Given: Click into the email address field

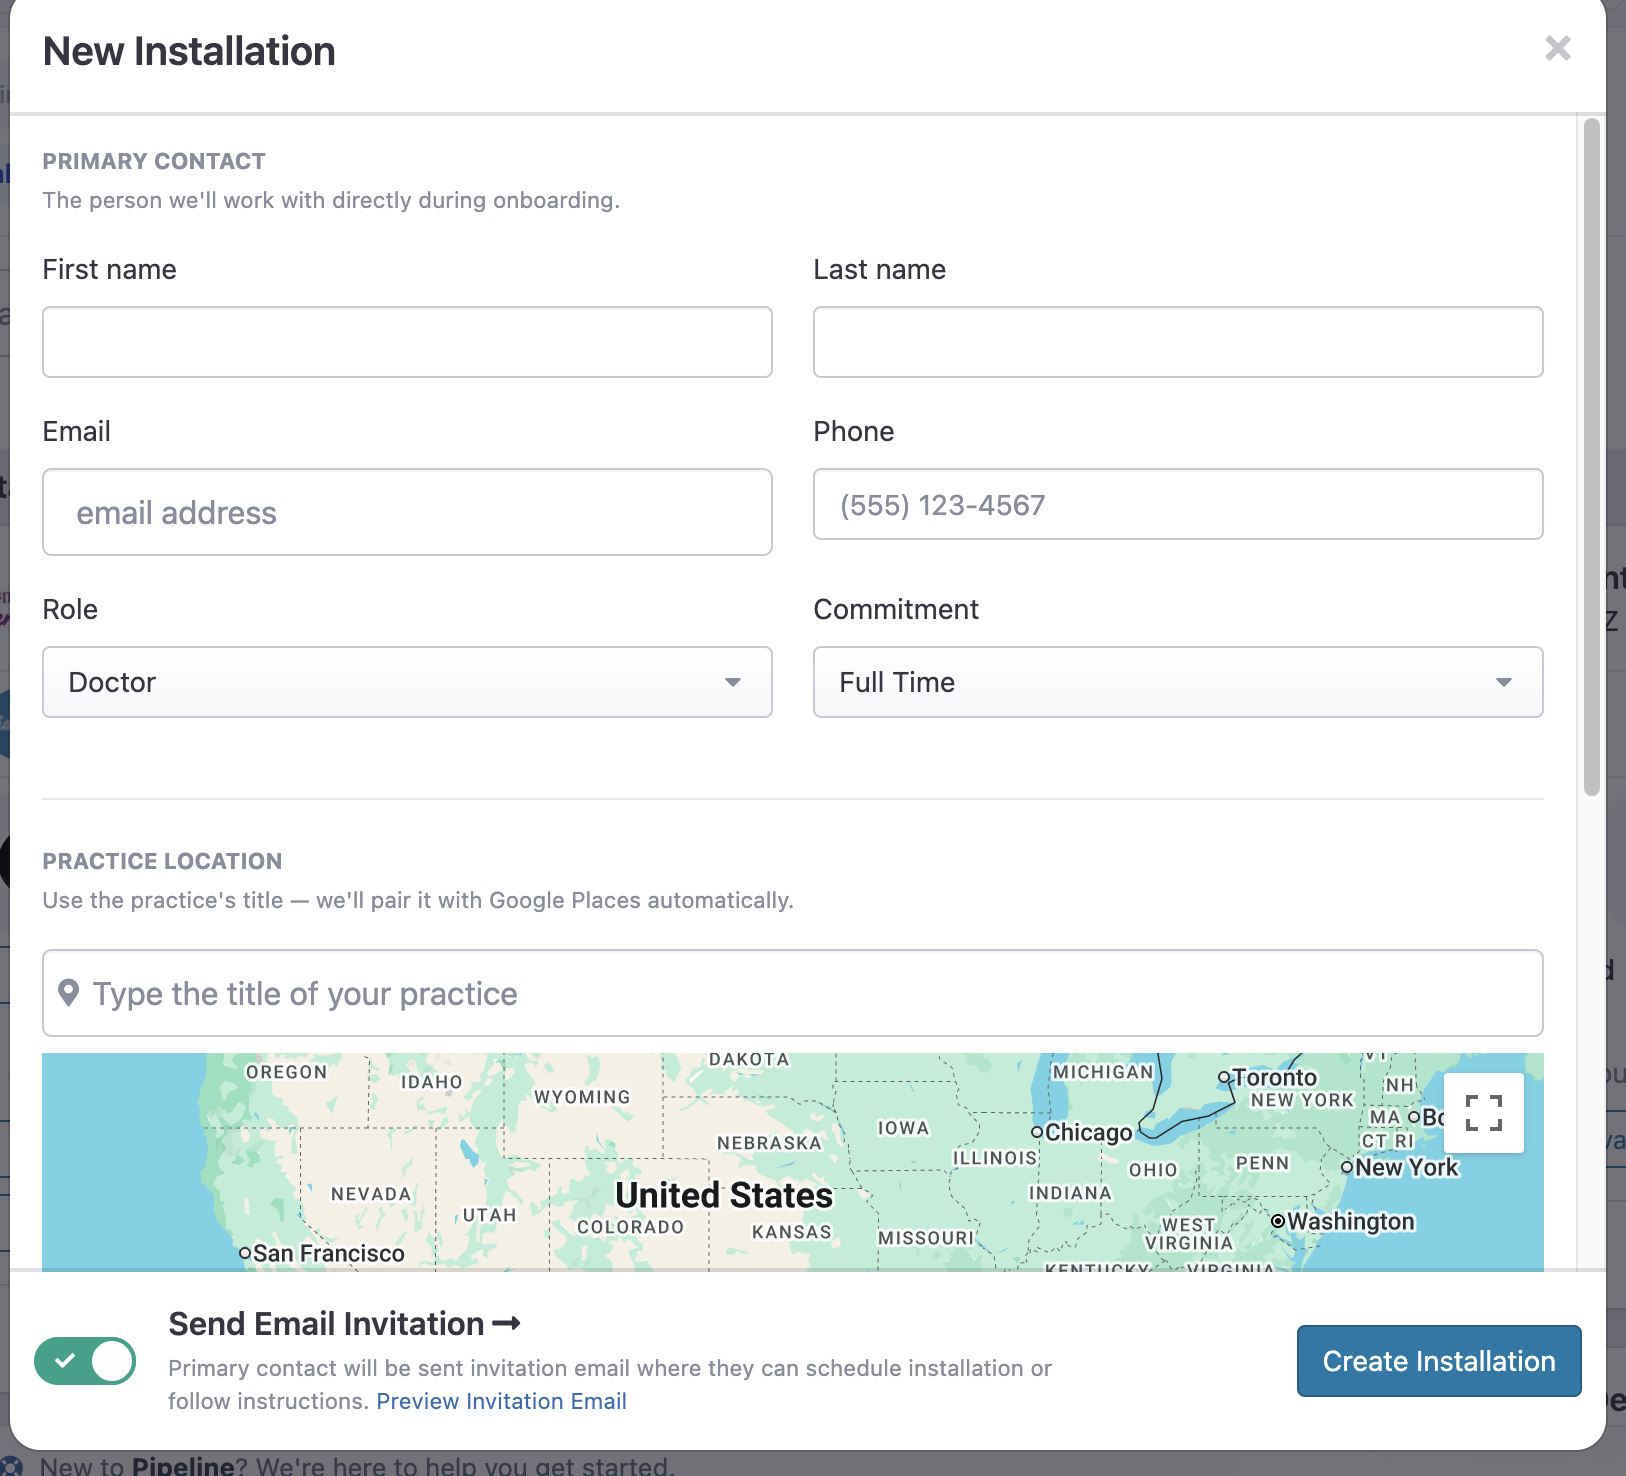Looking at the screenshot, I should click(x=407, y=512).
